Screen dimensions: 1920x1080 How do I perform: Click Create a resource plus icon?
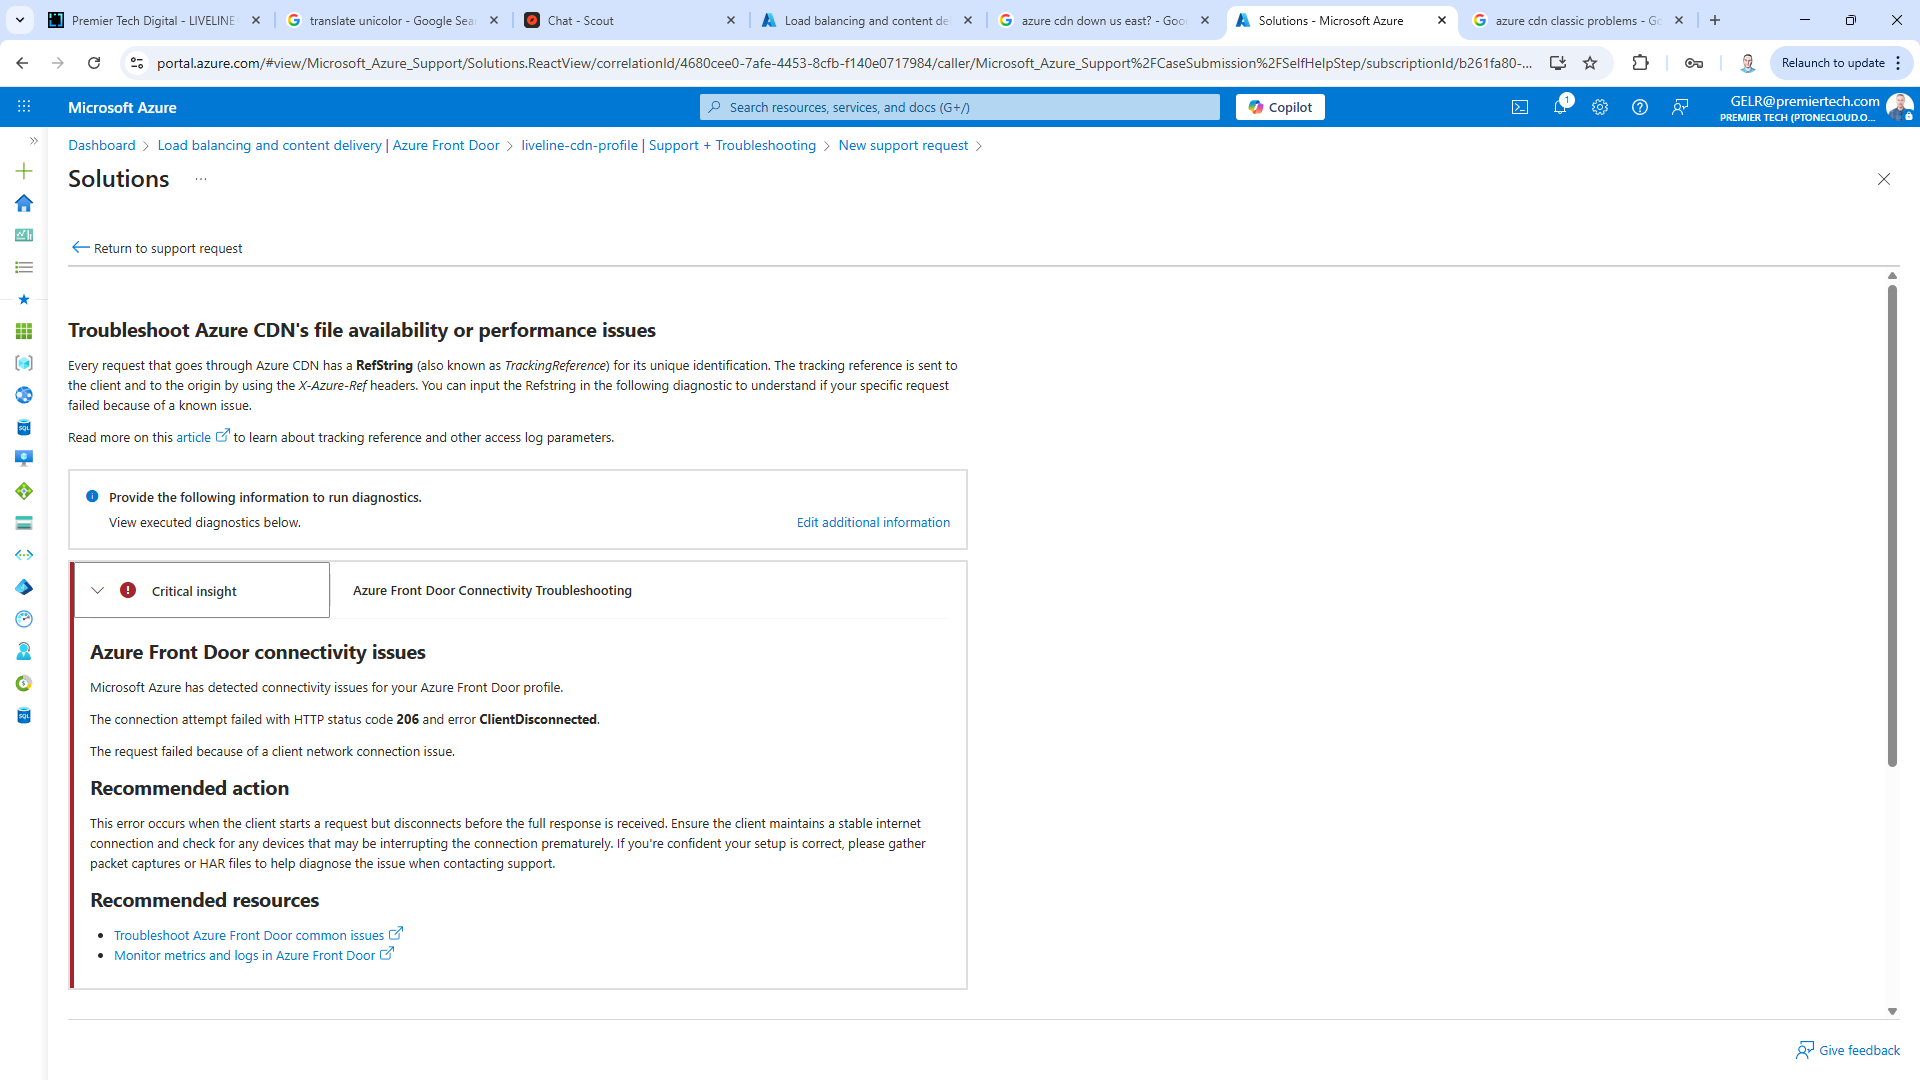24,171
